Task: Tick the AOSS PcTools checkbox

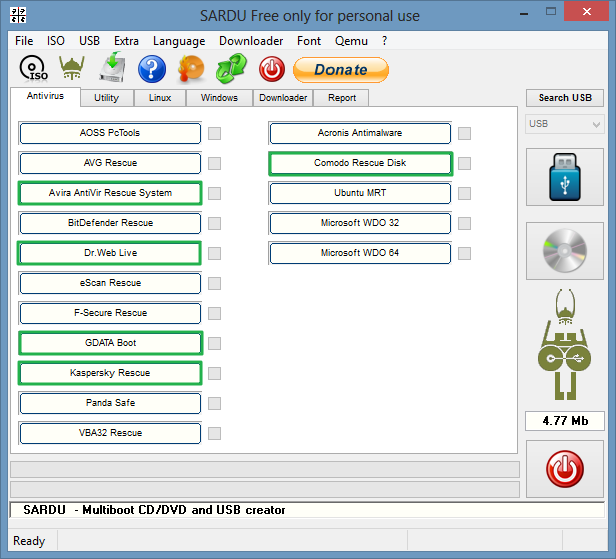Action: 214,133
